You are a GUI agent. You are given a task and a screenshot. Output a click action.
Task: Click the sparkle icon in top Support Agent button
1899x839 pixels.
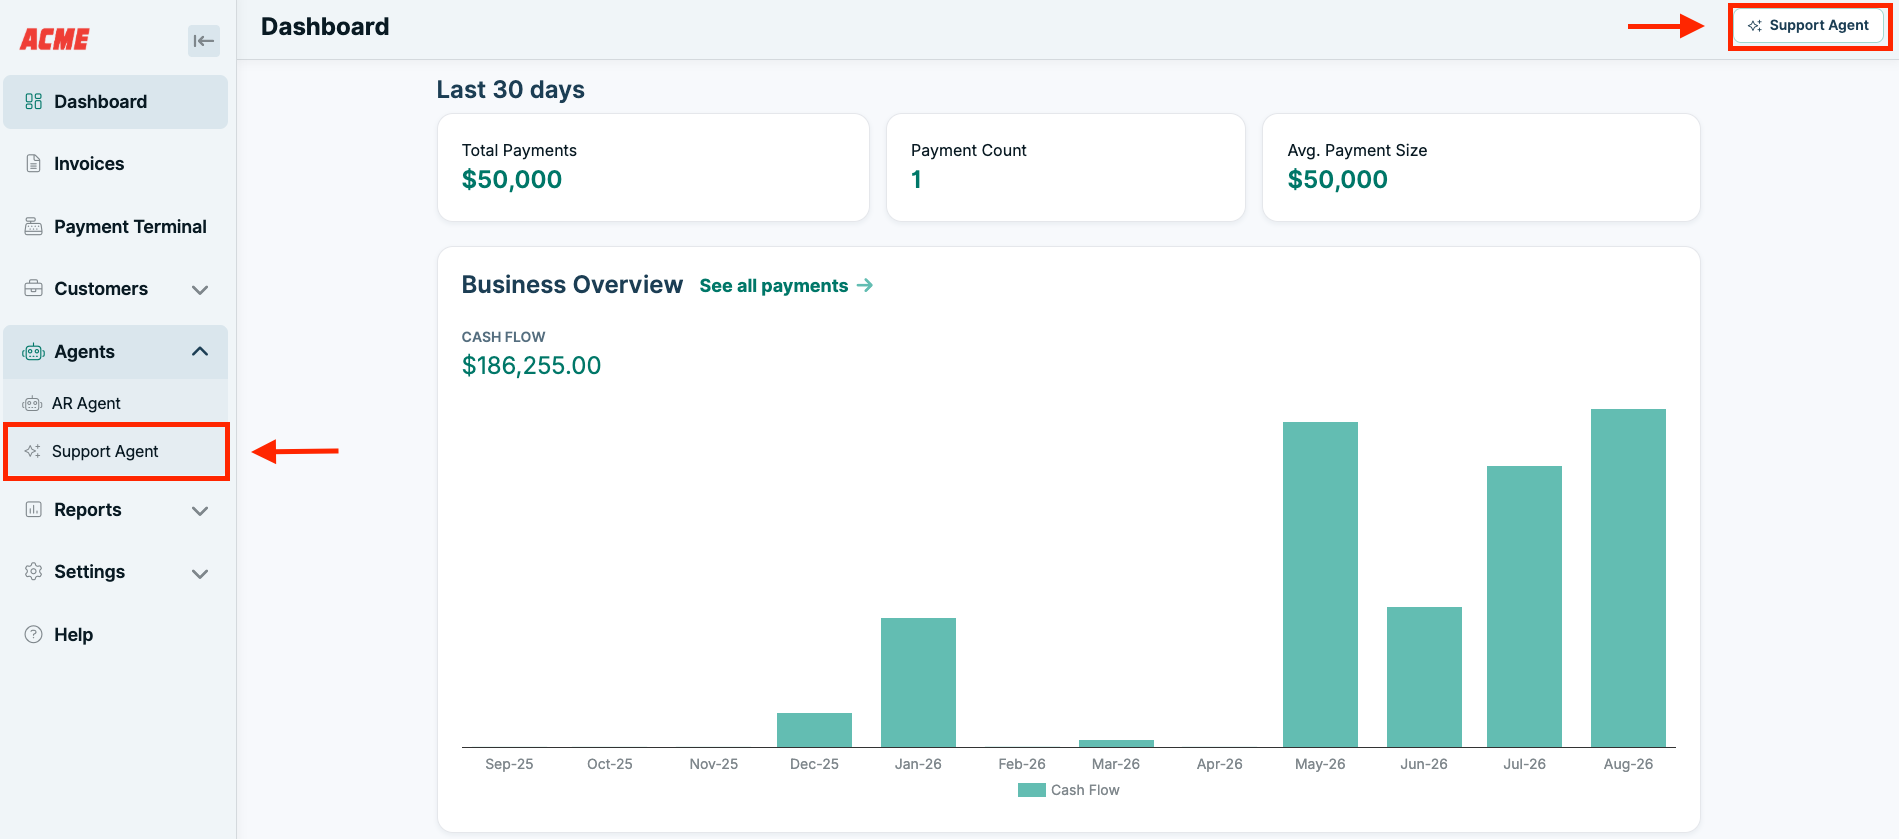[x=1755, y=26]
